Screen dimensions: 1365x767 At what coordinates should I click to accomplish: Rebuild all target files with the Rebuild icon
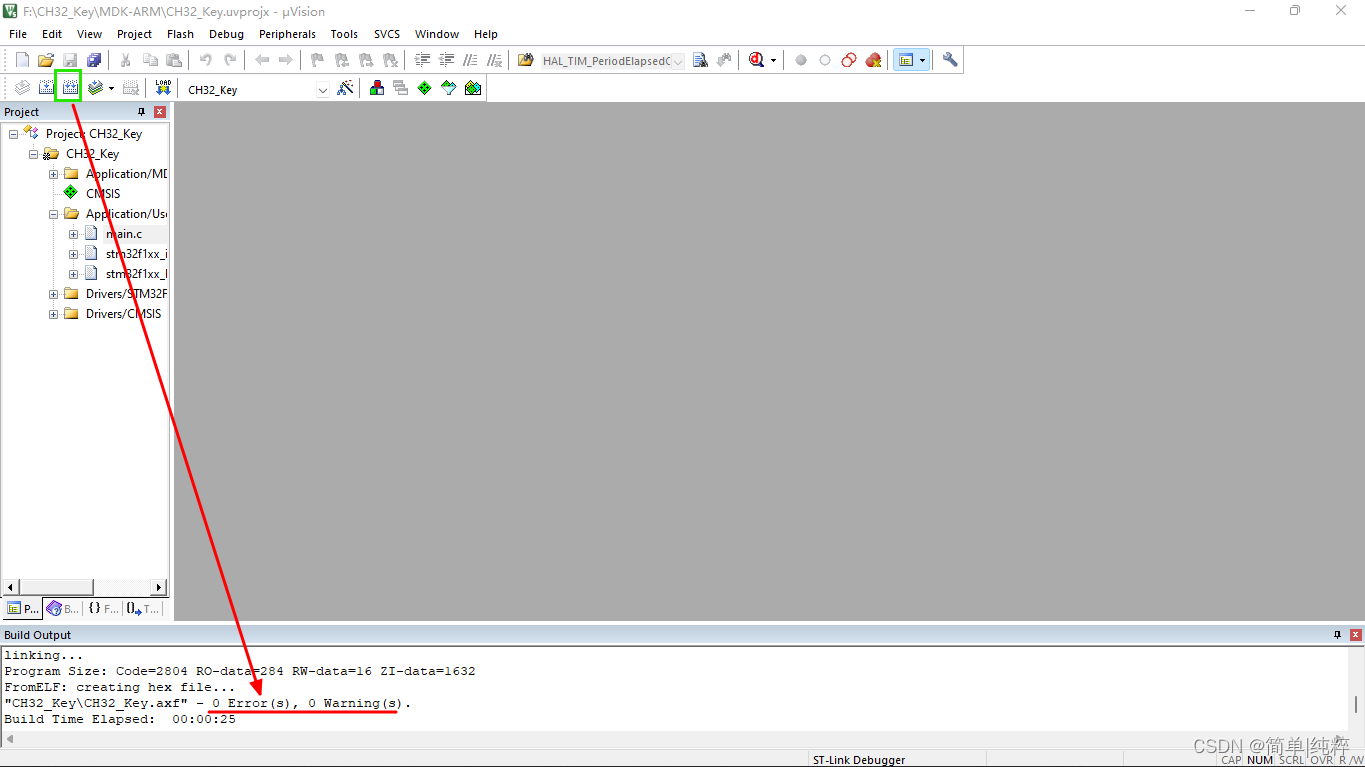click(x=69, y=88)
